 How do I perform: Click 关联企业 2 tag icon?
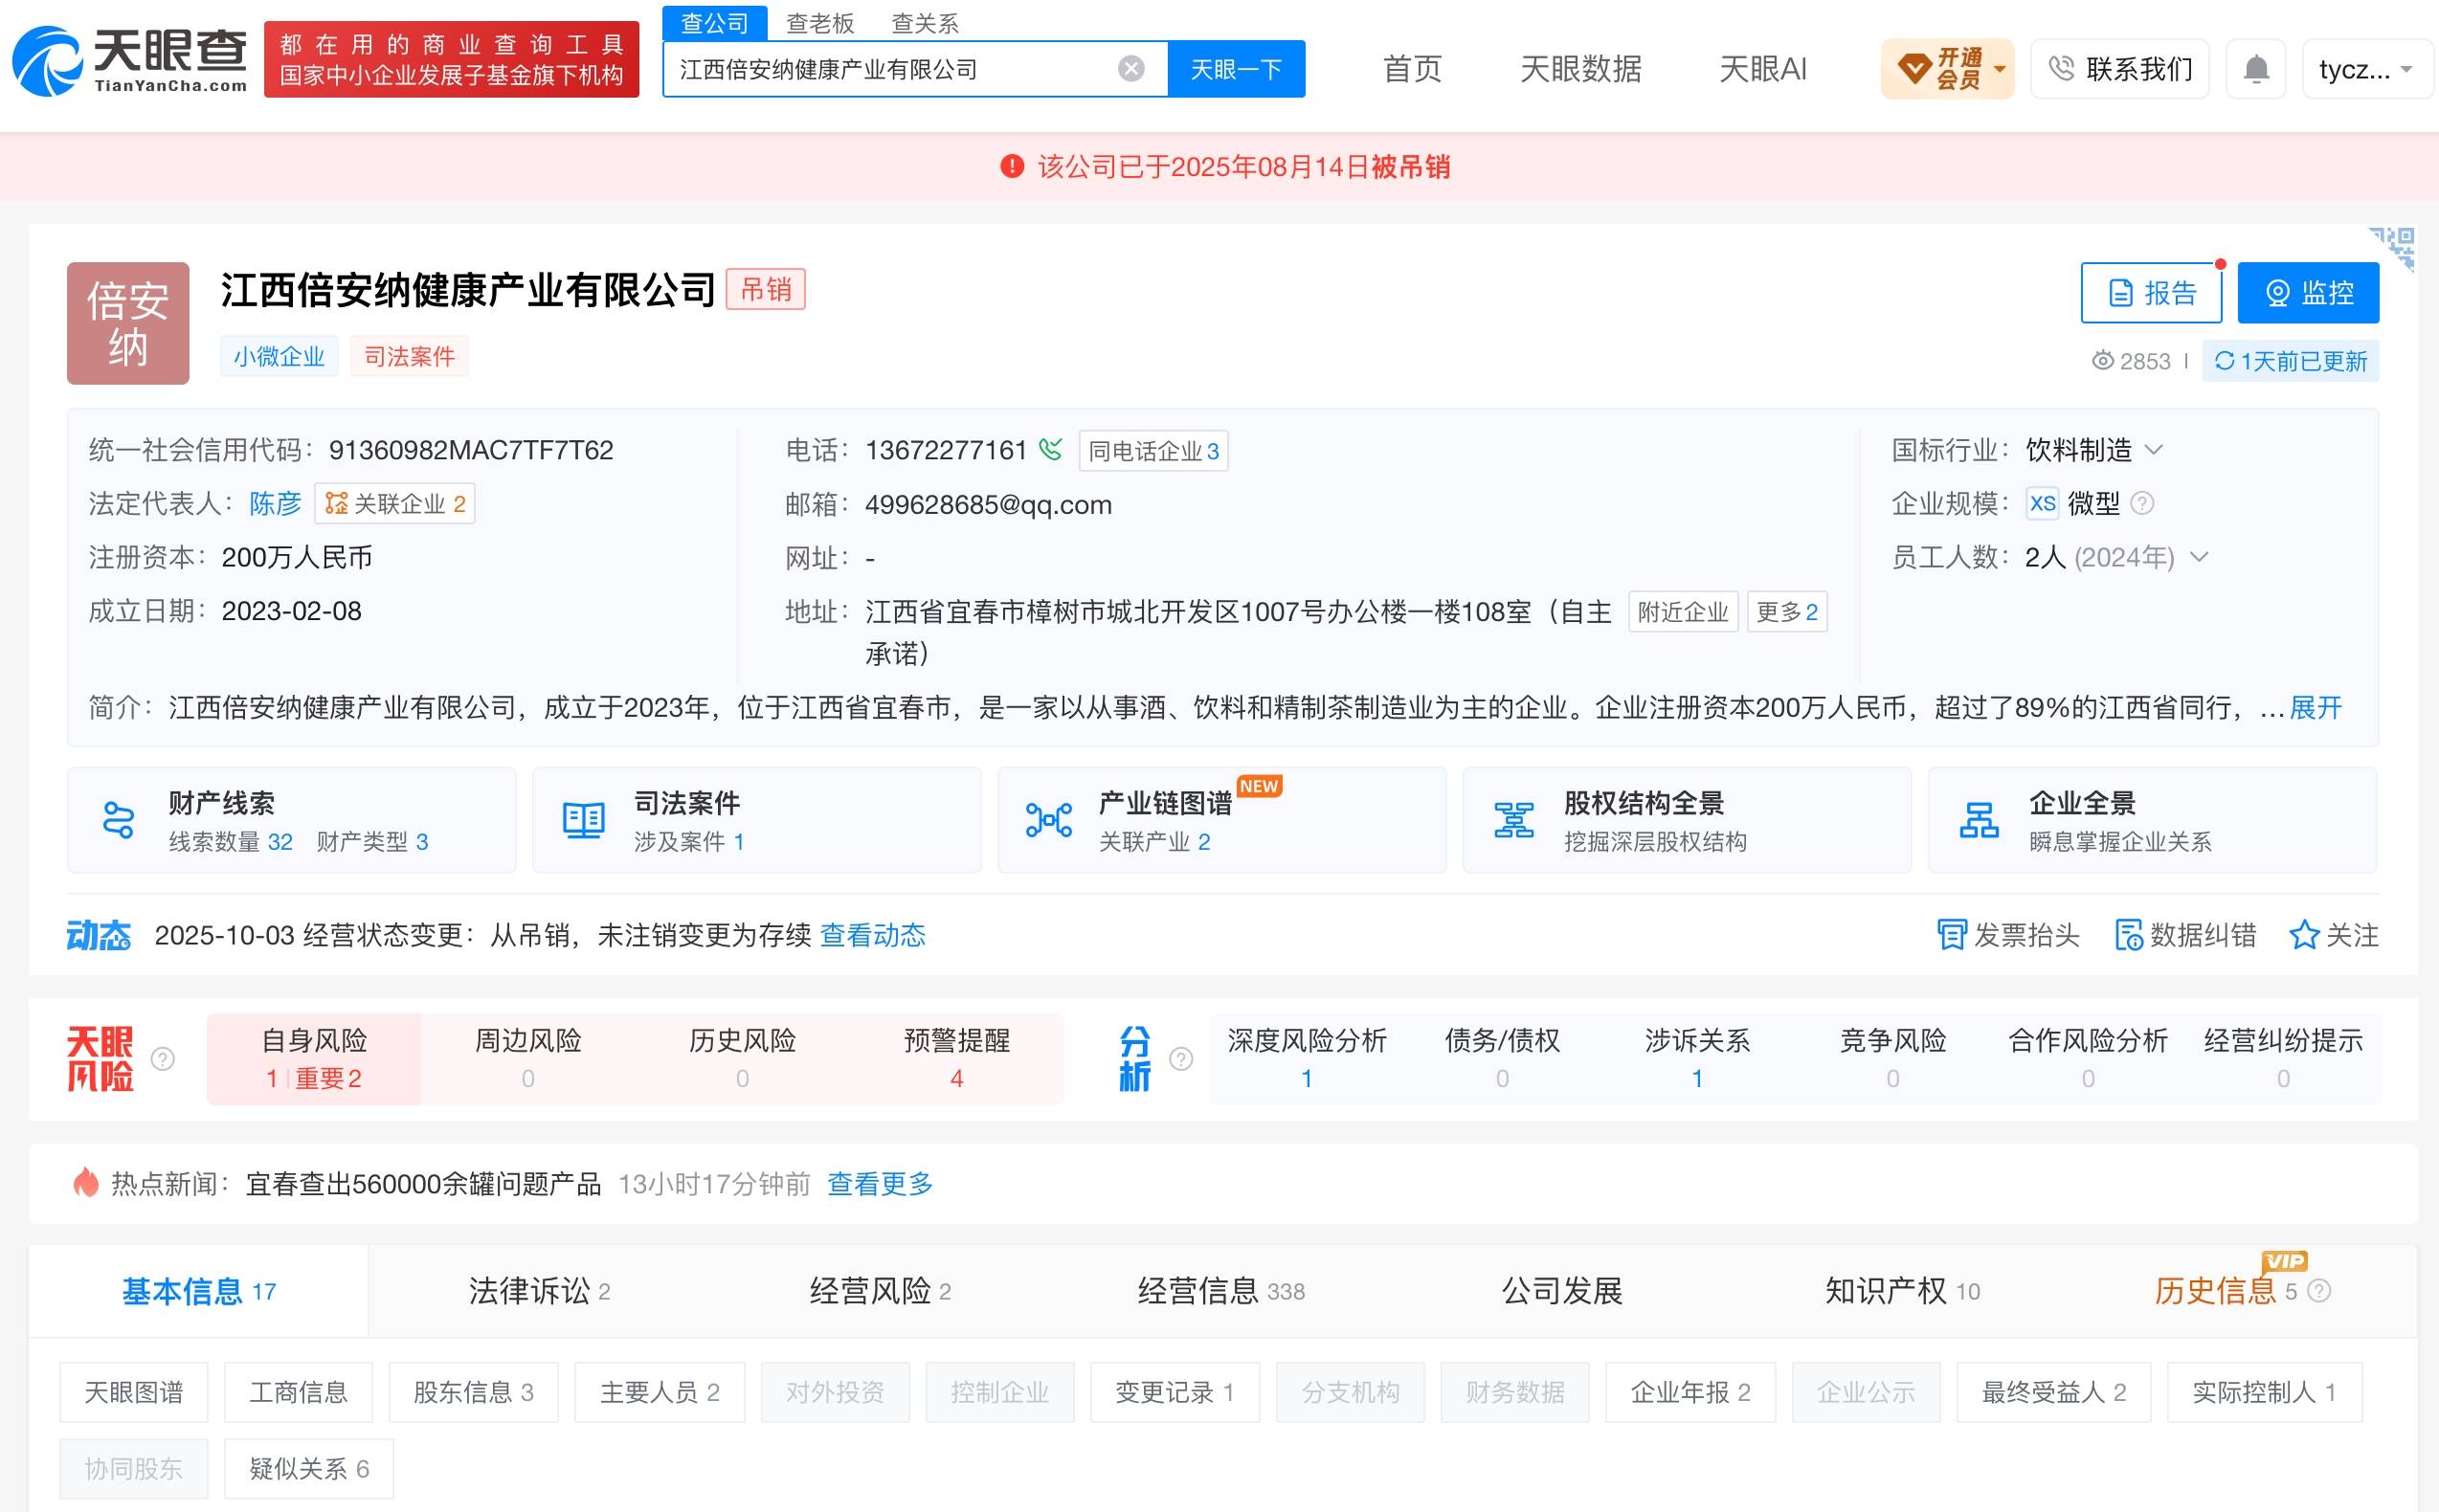coord(337,503)
